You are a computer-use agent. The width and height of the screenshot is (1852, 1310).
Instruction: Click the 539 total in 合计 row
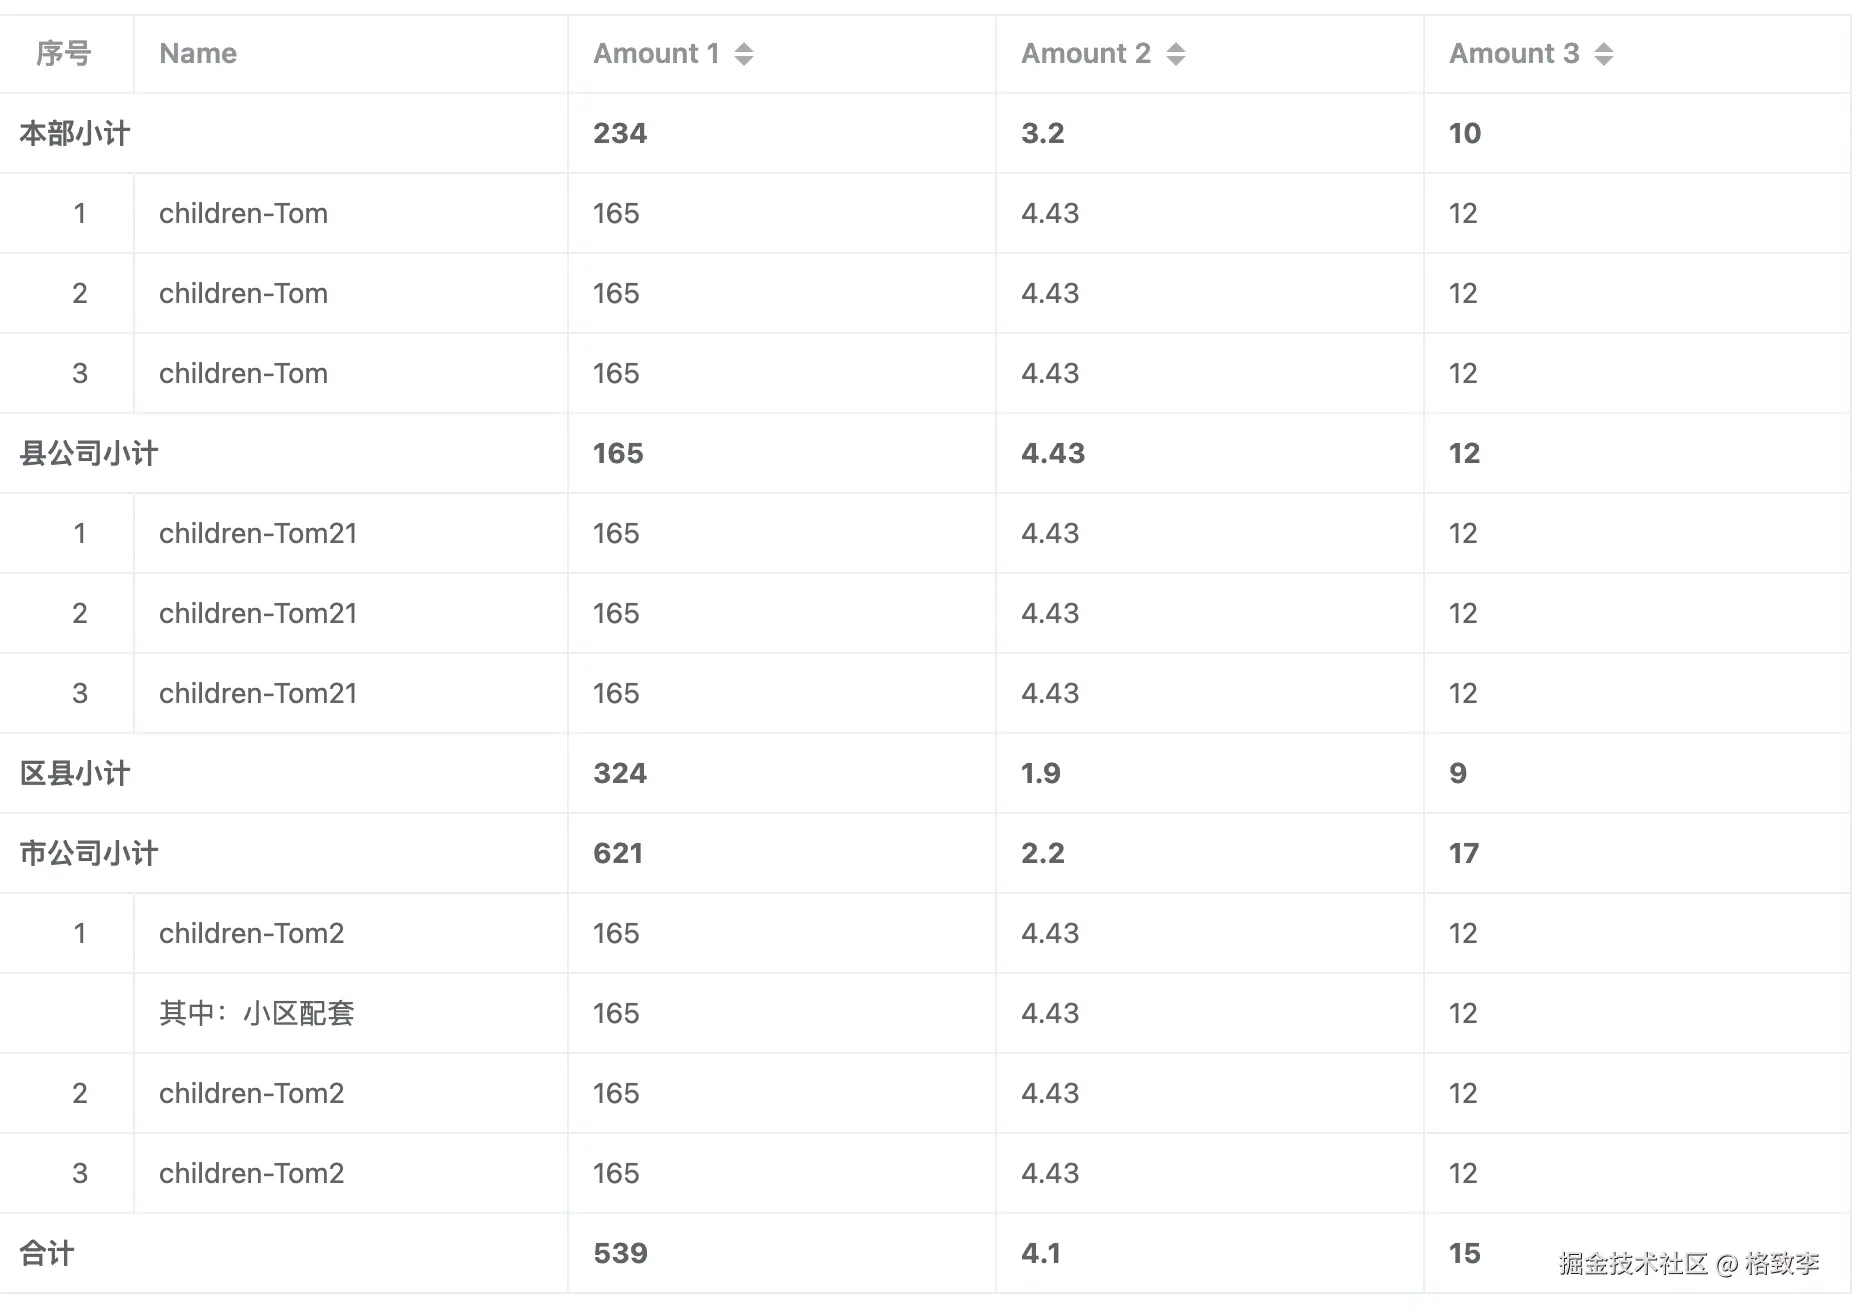(620, 1254)
